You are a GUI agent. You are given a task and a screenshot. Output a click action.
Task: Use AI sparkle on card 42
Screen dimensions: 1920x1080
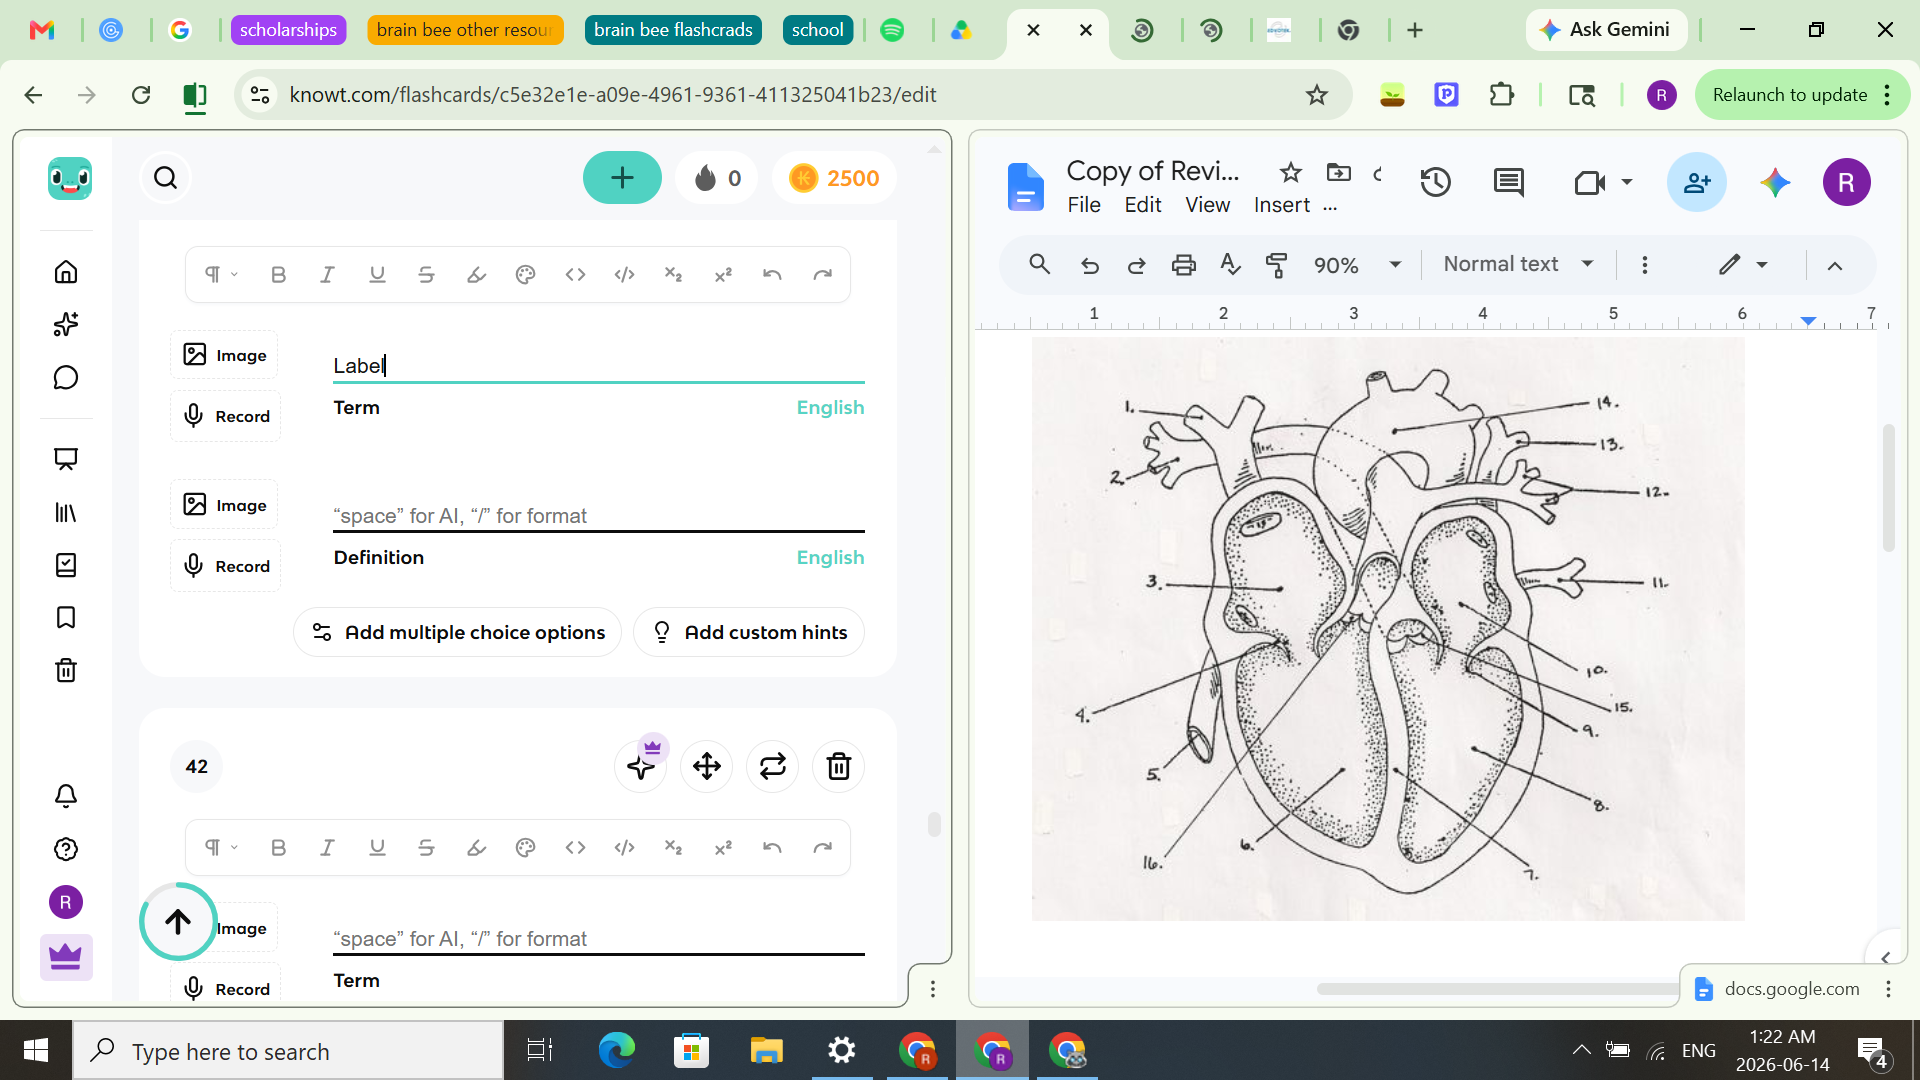[x=641, y=767]
